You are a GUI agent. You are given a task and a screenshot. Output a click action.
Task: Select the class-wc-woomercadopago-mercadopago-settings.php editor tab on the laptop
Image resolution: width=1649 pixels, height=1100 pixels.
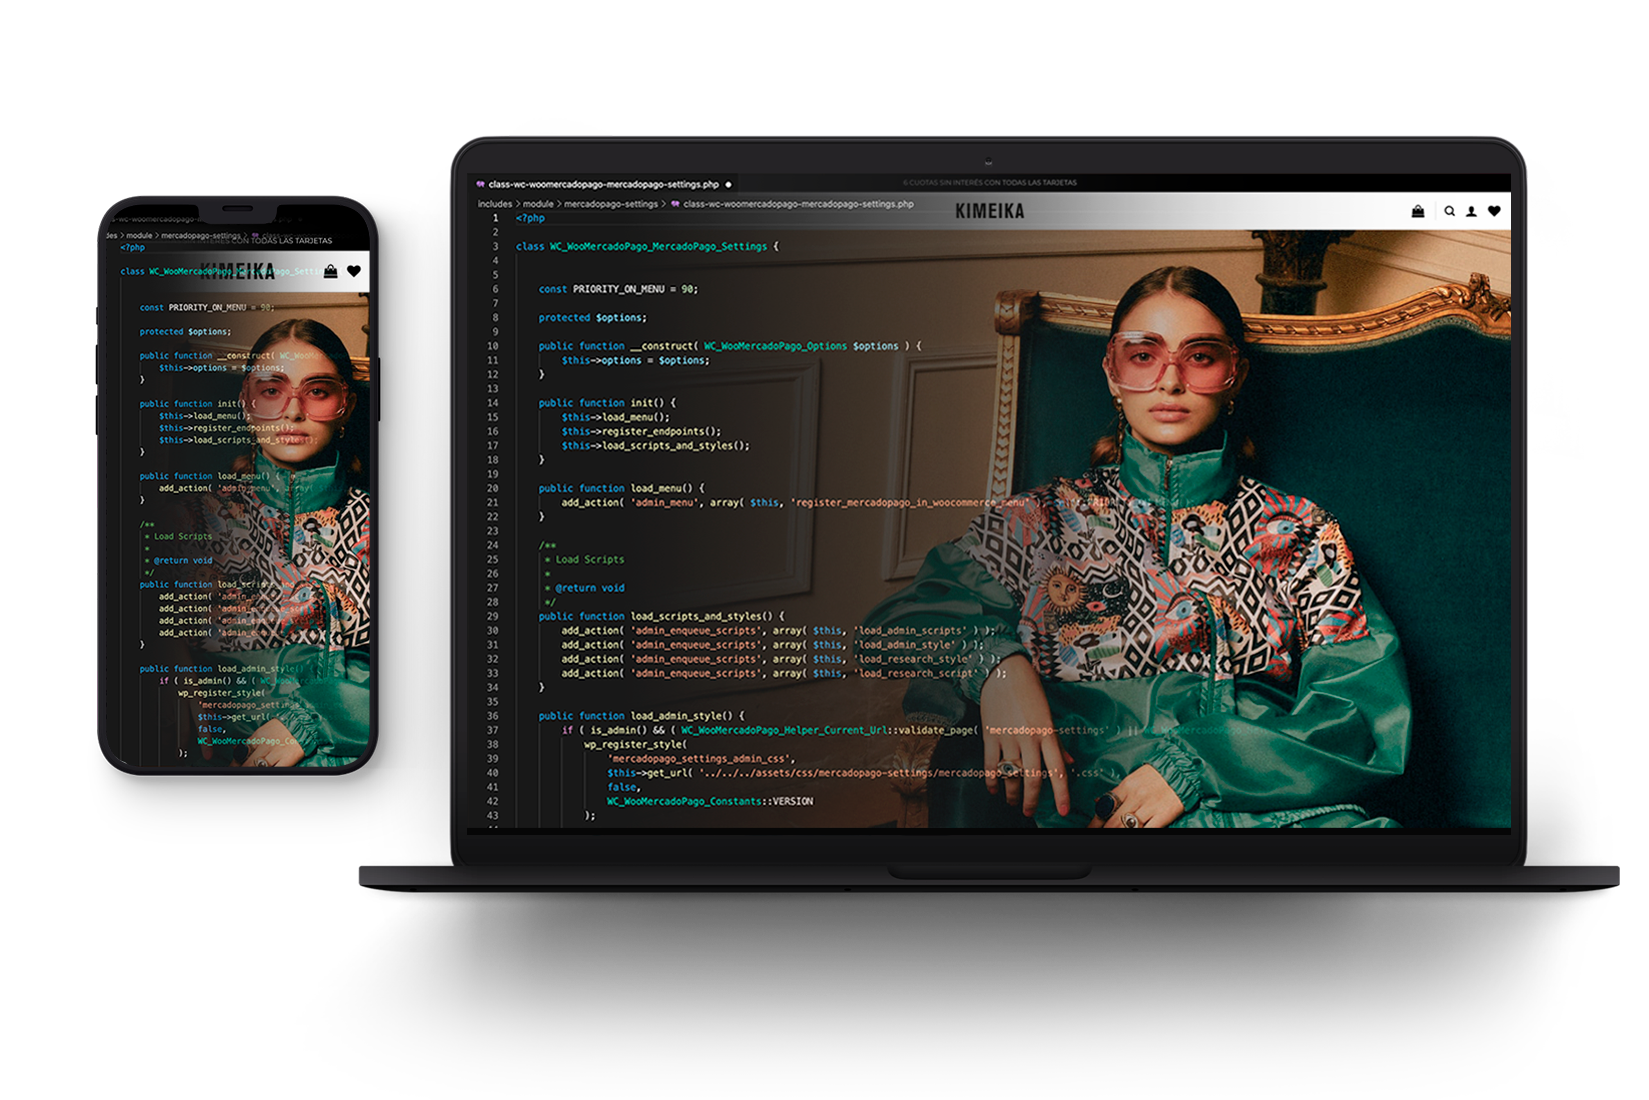pyautogui.click(x=603, y=184)
